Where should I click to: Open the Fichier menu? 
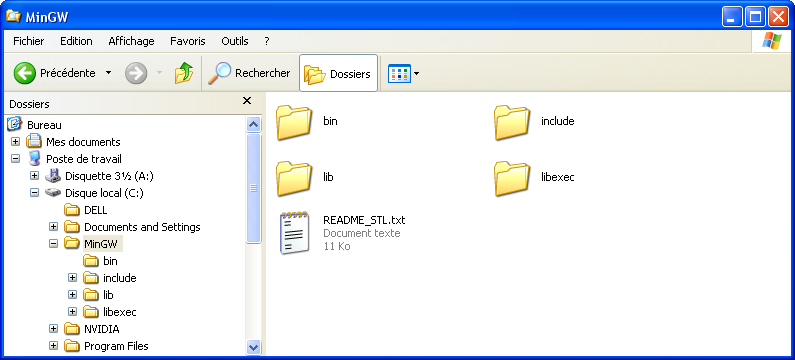click(x=29, y=41)
